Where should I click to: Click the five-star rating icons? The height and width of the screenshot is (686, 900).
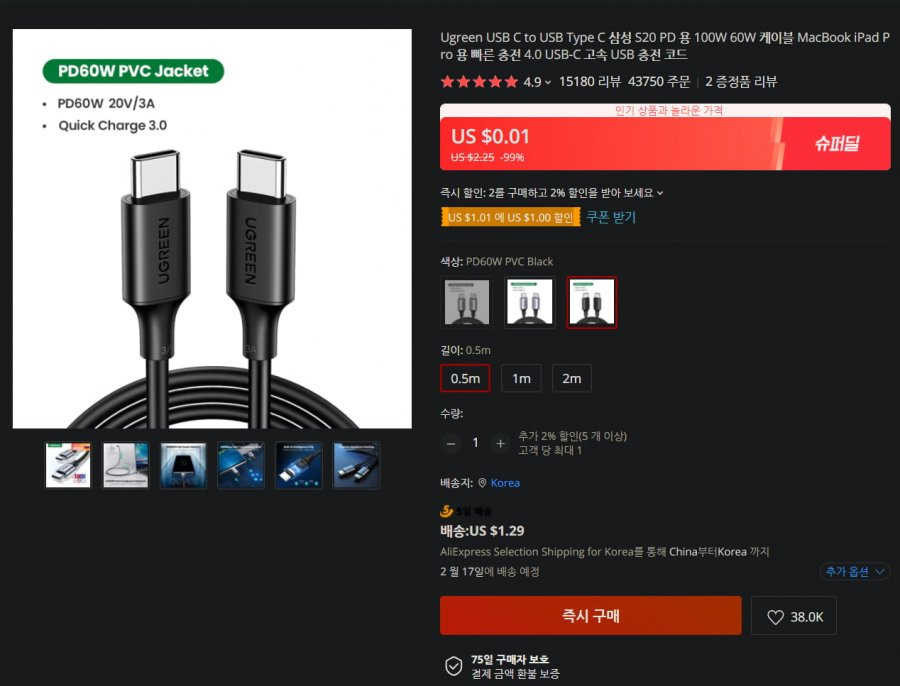pos(479,82)
